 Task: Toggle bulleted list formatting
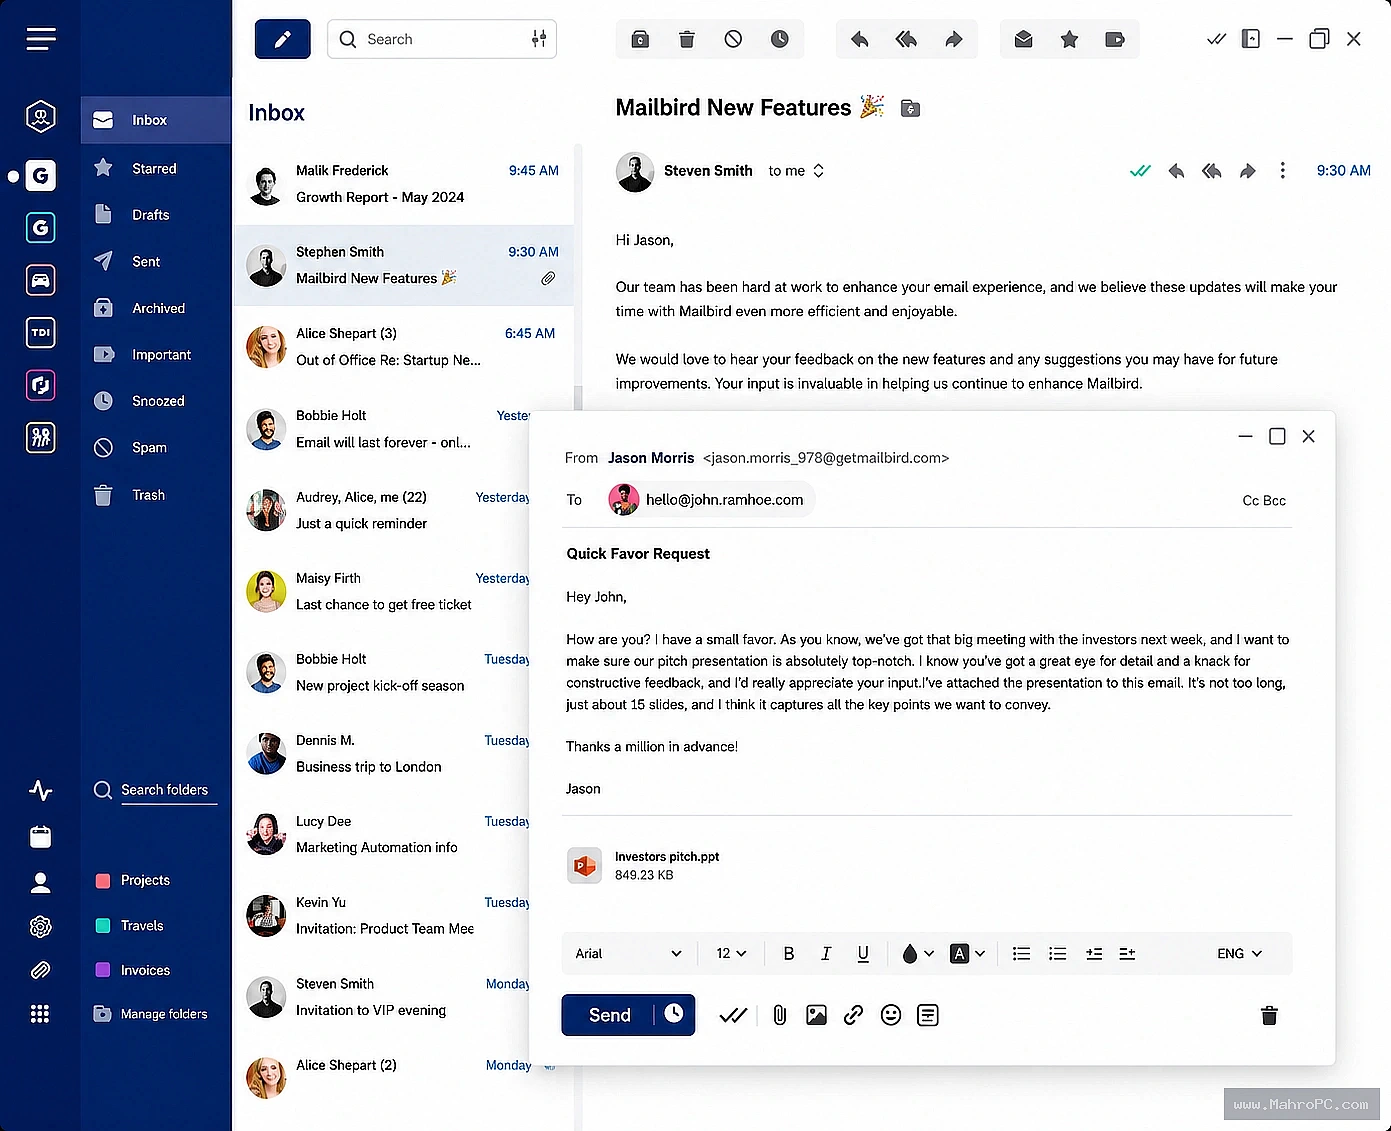point(1057,954)
